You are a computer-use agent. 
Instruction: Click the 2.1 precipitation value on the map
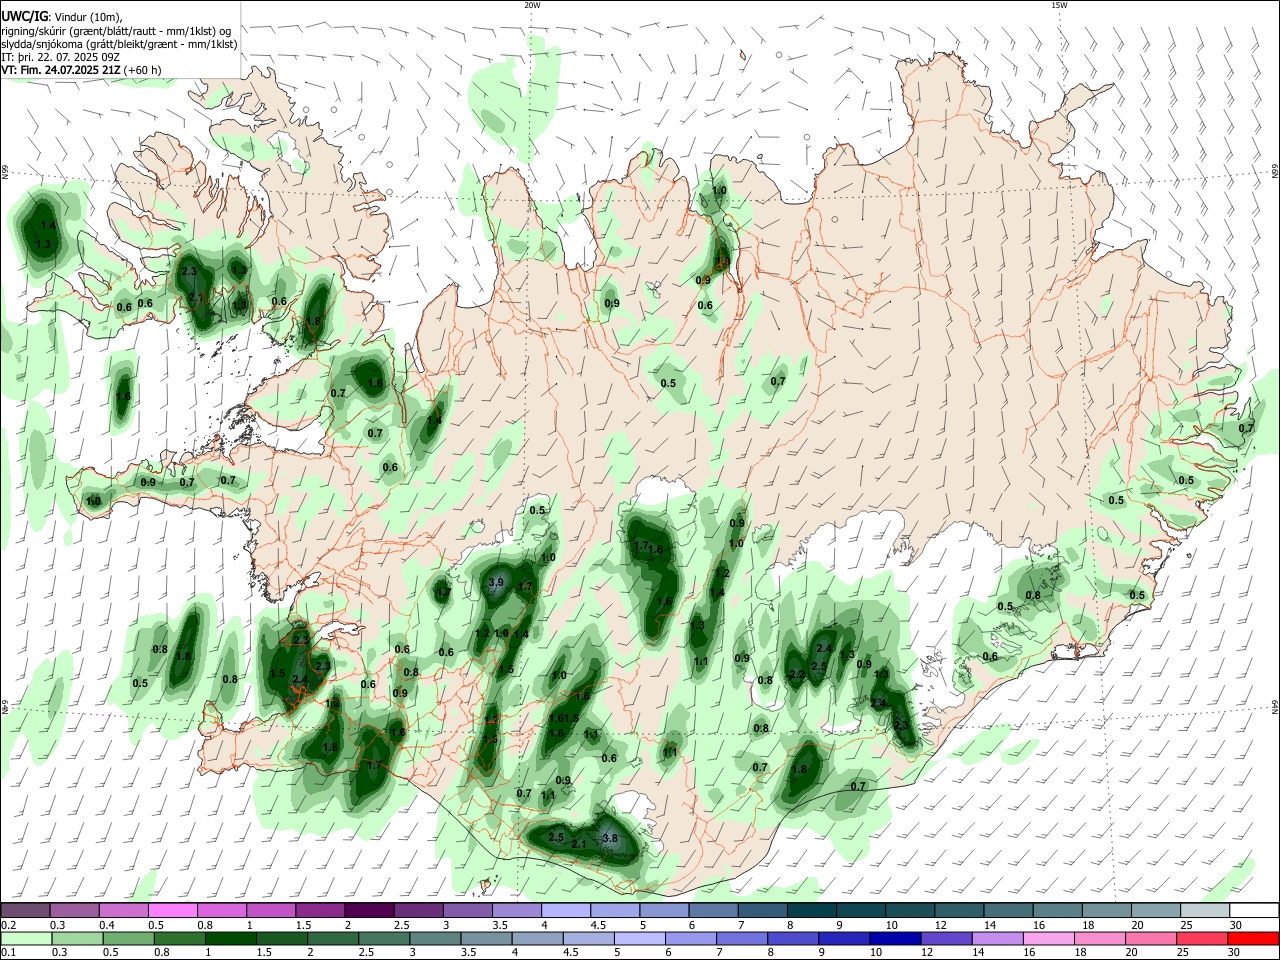[578, 845]
